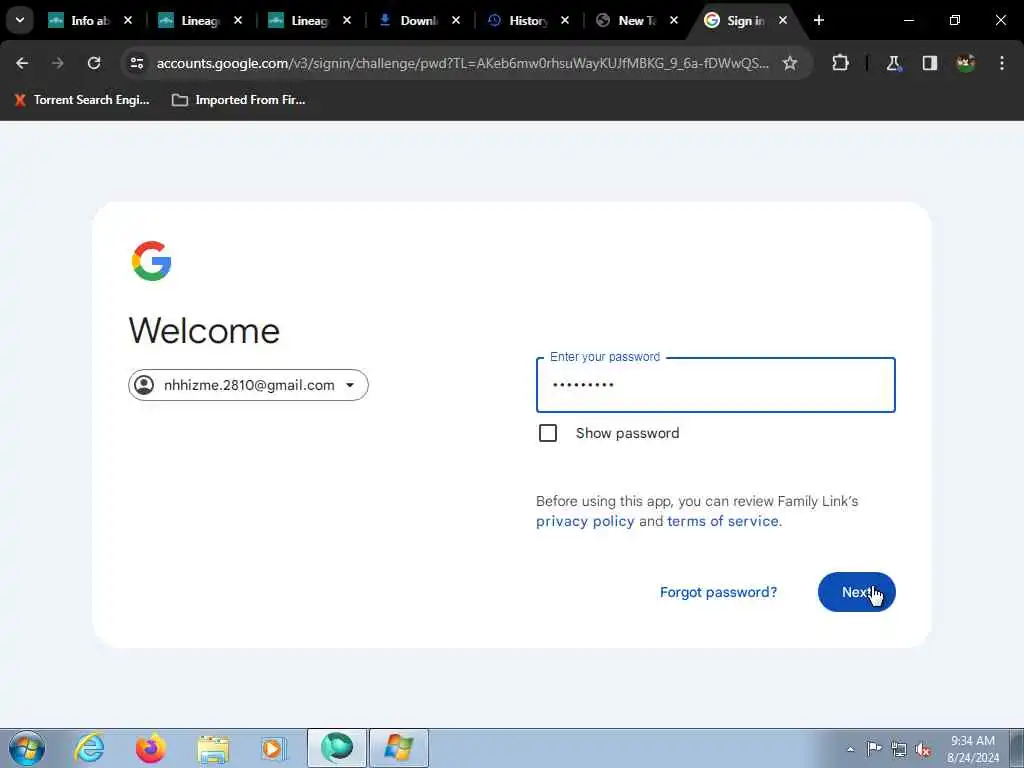Open Imported From Fir... bookmarks folder
Image resolution: width=1024 pixels, height=768 pixels.
click(238, 100)
